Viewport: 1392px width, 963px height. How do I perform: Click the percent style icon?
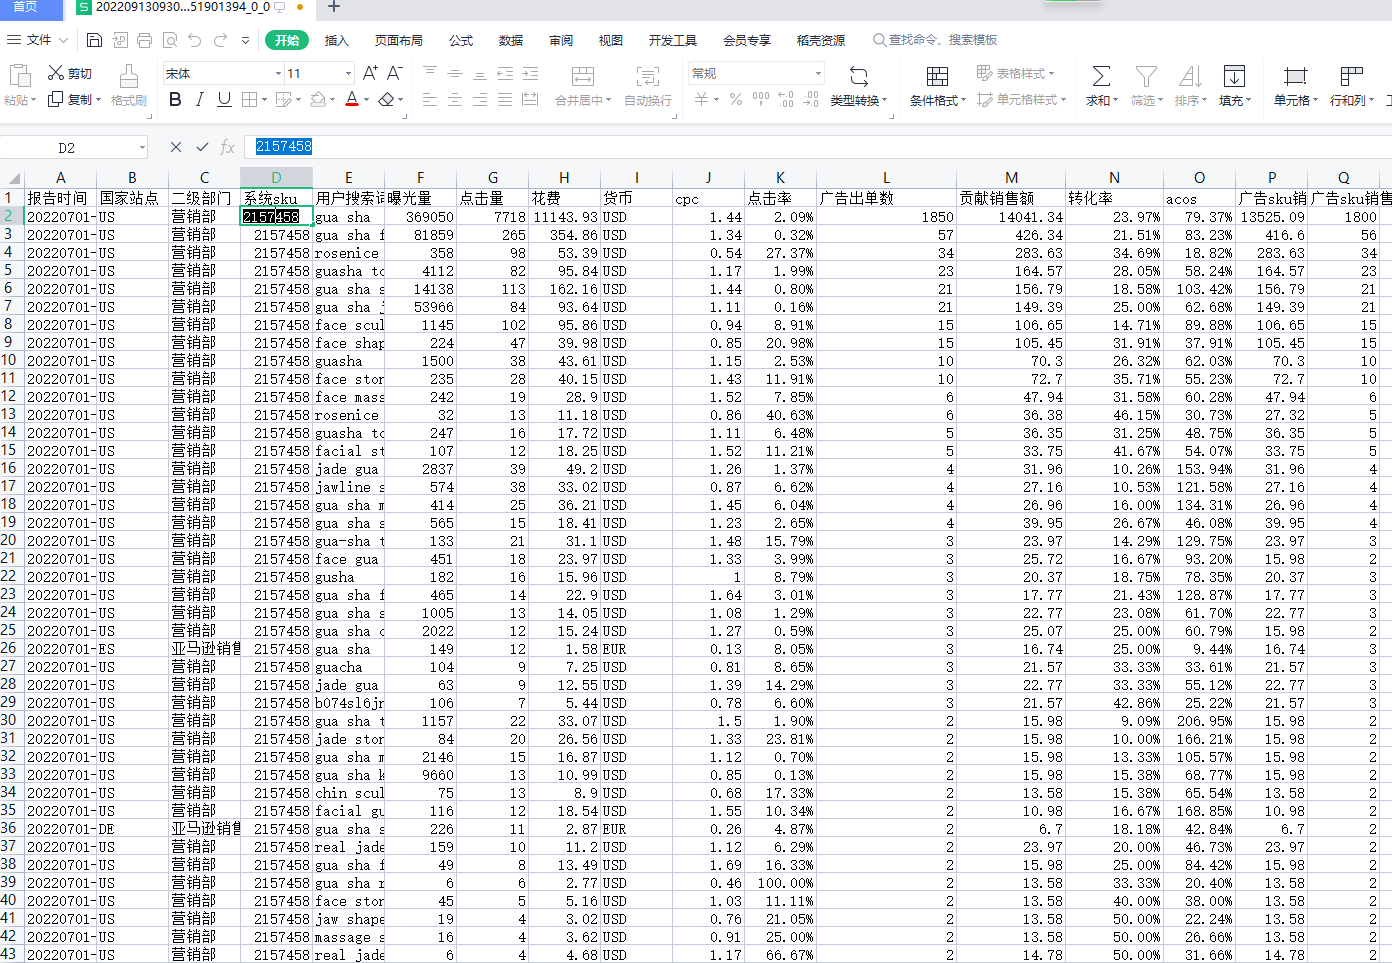tap(736, 99)
